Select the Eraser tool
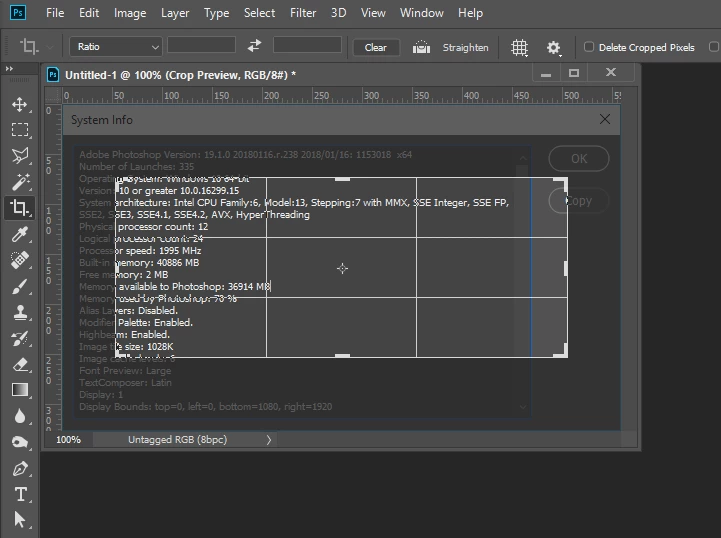The width and height of the screenshot is (721, 538). 19,365
